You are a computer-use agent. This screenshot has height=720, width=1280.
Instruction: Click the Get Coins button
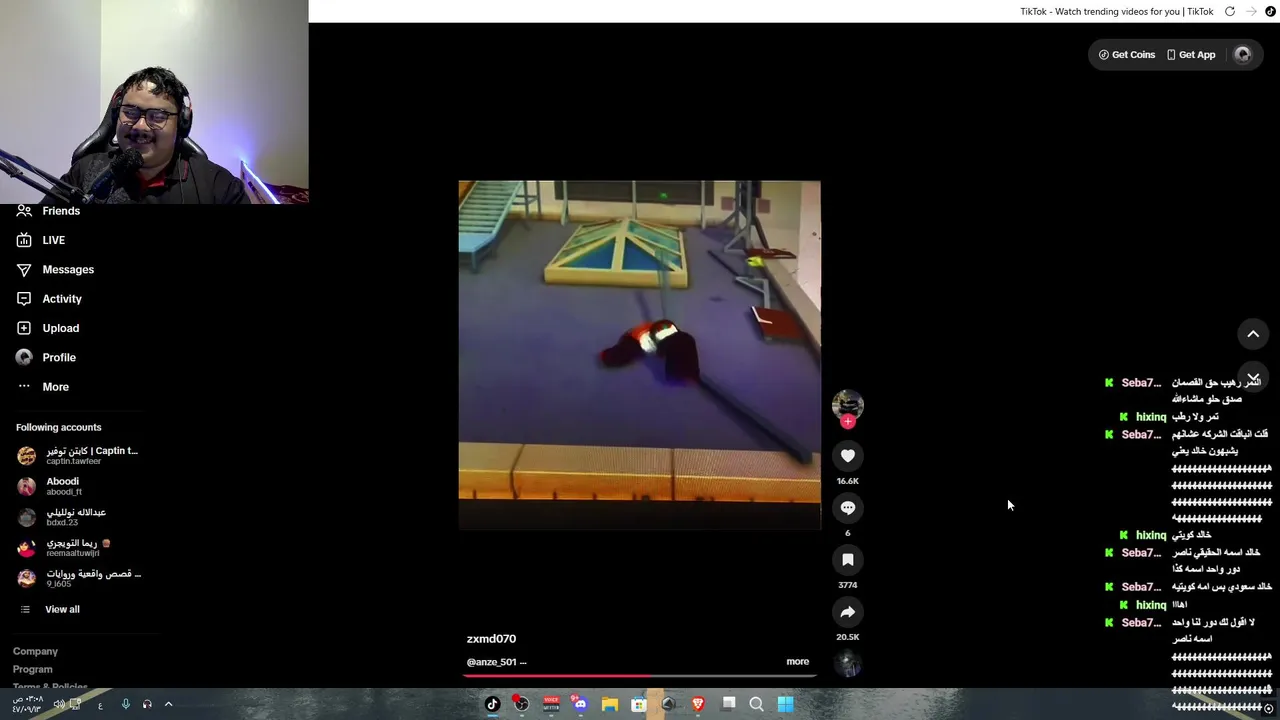[1127, 55]
